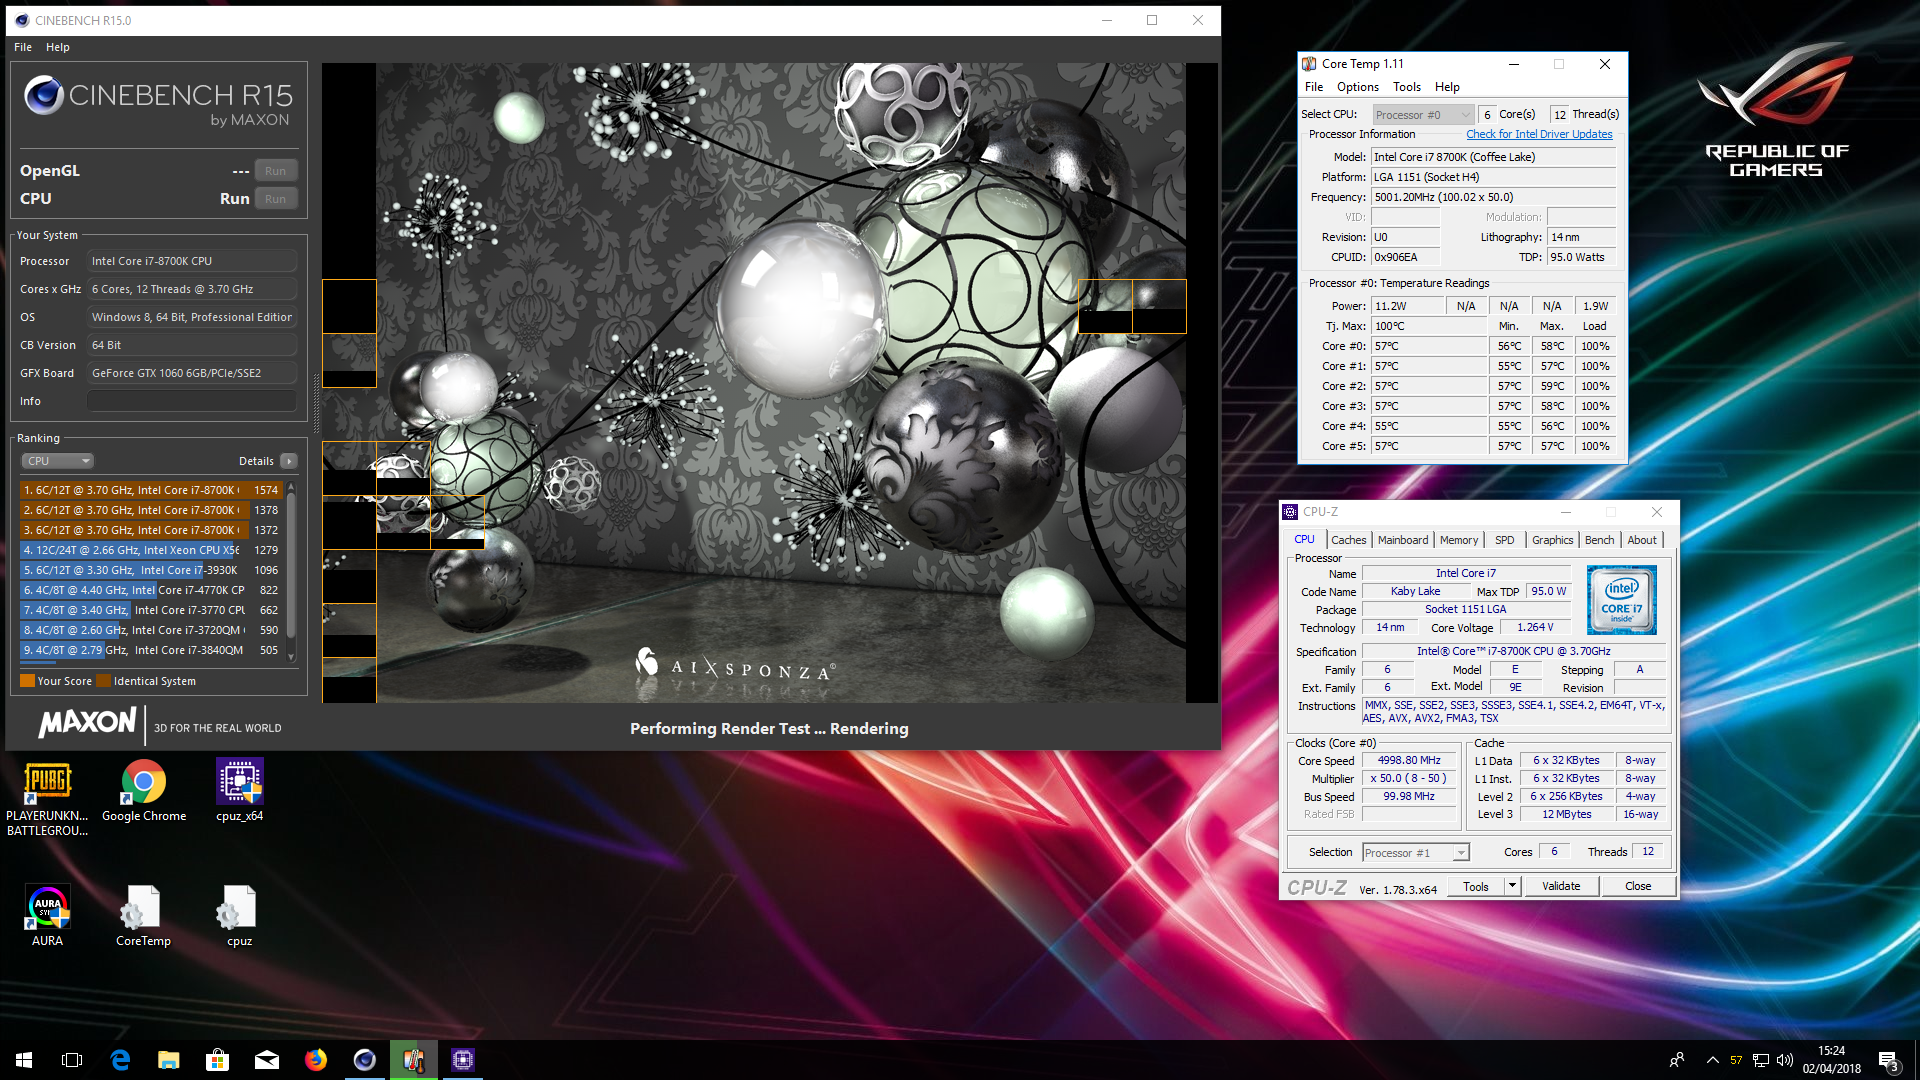Open the volume control in the tray
Image resolution: width=1920 pixels, height=1080 pixels.
(1785, 1060)
